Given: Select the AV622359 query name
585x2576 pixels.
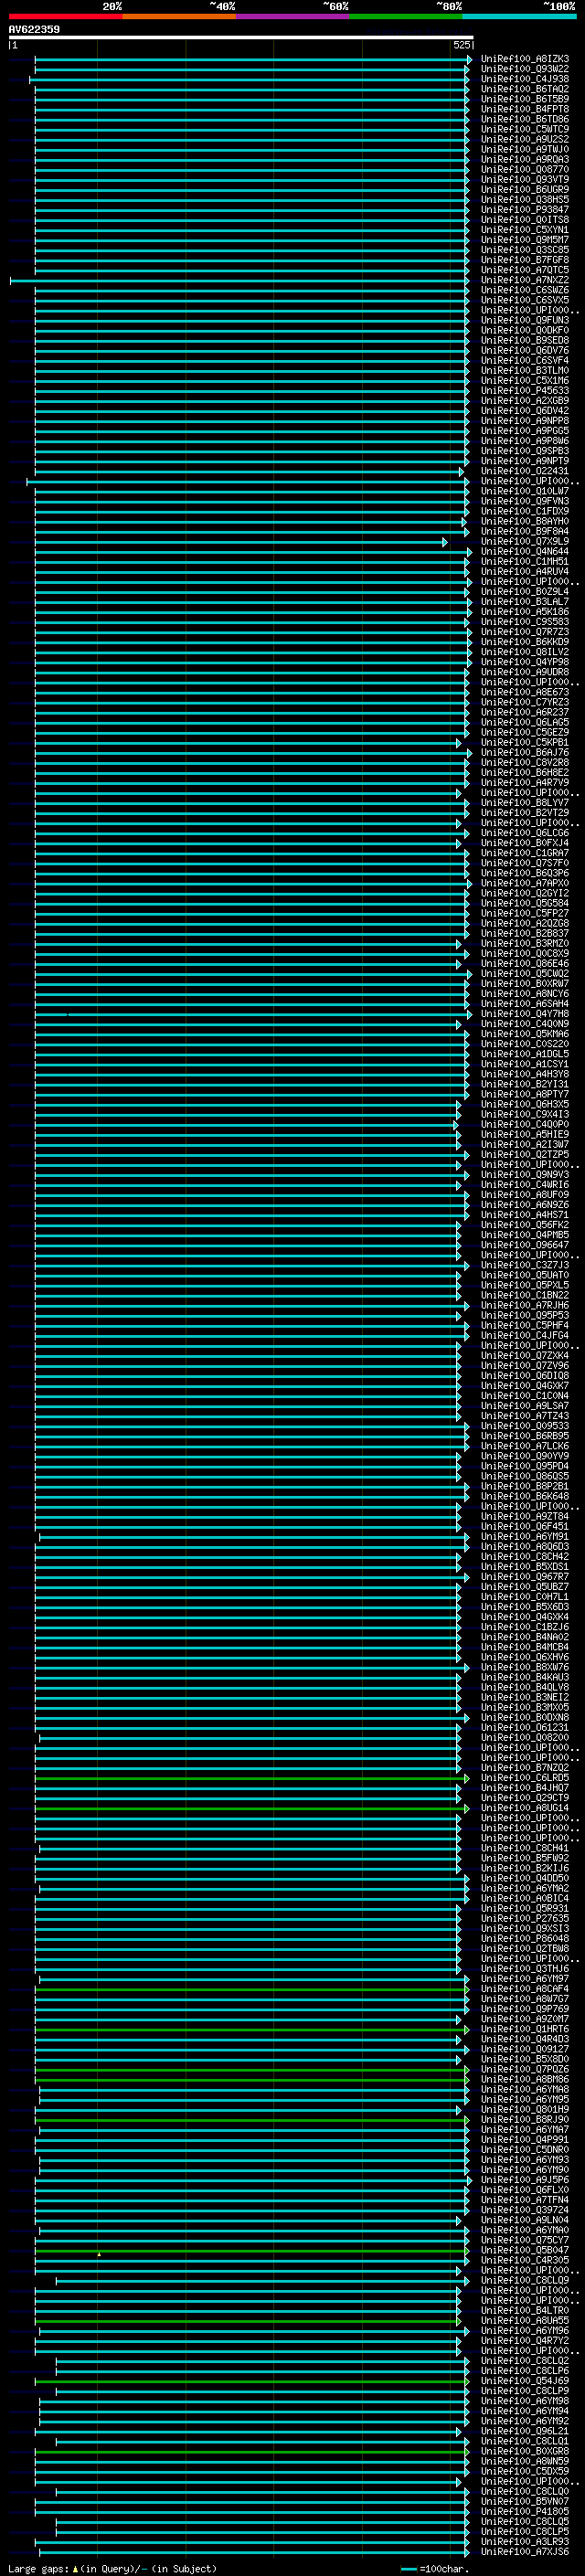Looking at the screenshot, I should click(x=34, y=29).
